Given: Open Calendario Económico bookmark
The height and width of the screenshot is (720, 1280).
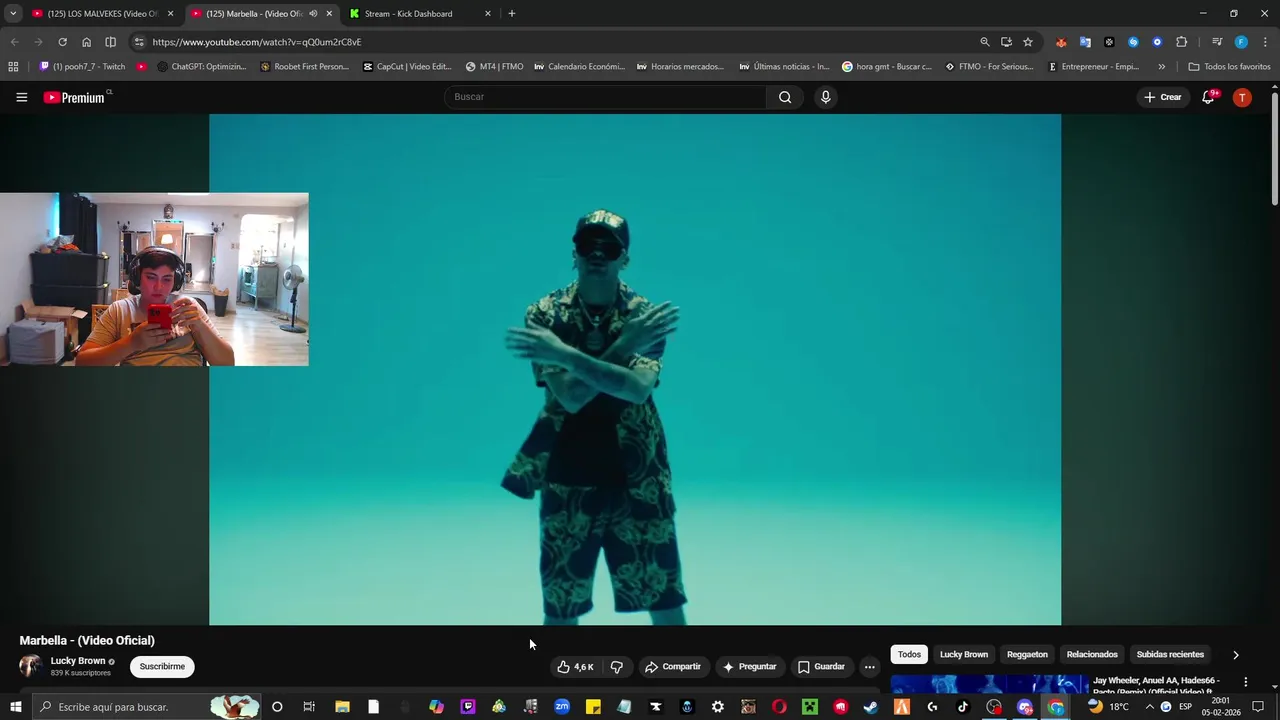Looking at the screenshot, I should 579,67.
